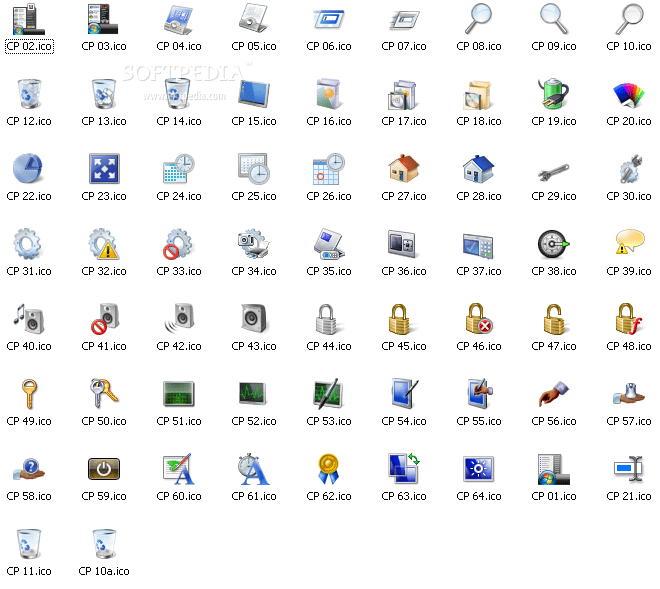Screen dimensions: 660x589
Task: Click the file name CP 10.ico
Action: [x=629, y=46]
